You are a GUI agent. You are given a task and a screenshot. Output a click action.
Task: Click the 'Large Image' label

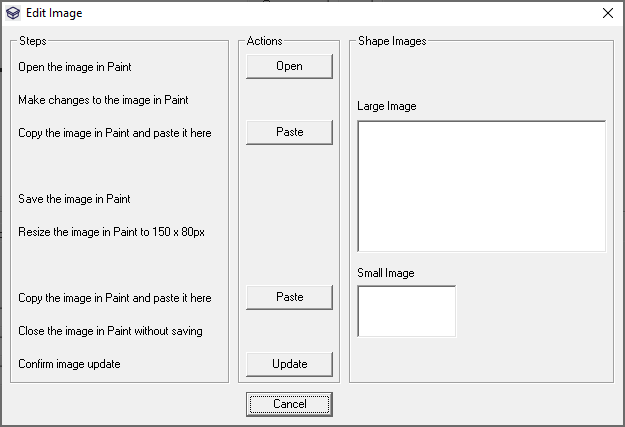tap(387, 106)
